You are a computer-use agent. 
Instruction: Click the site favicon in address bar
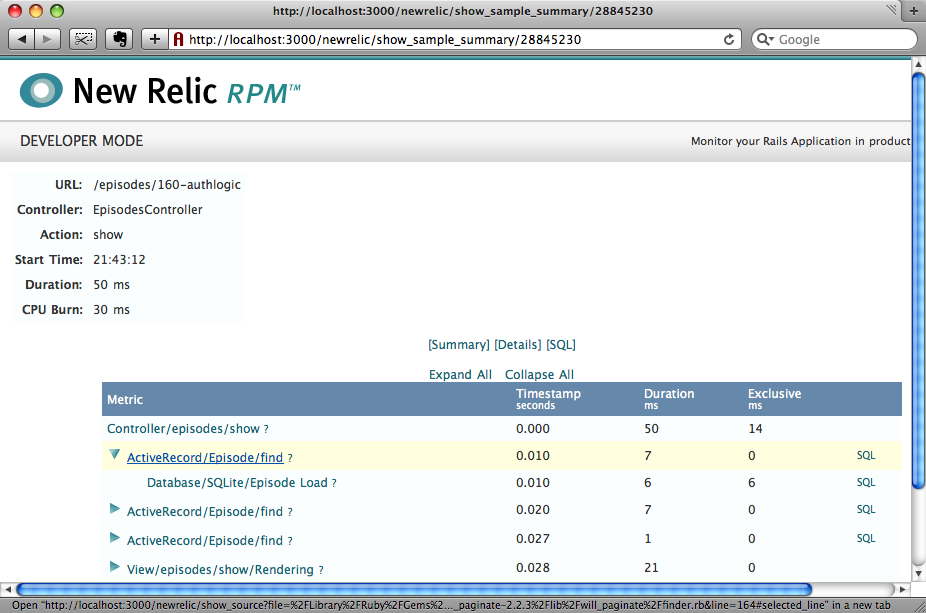tap(178, 40)
